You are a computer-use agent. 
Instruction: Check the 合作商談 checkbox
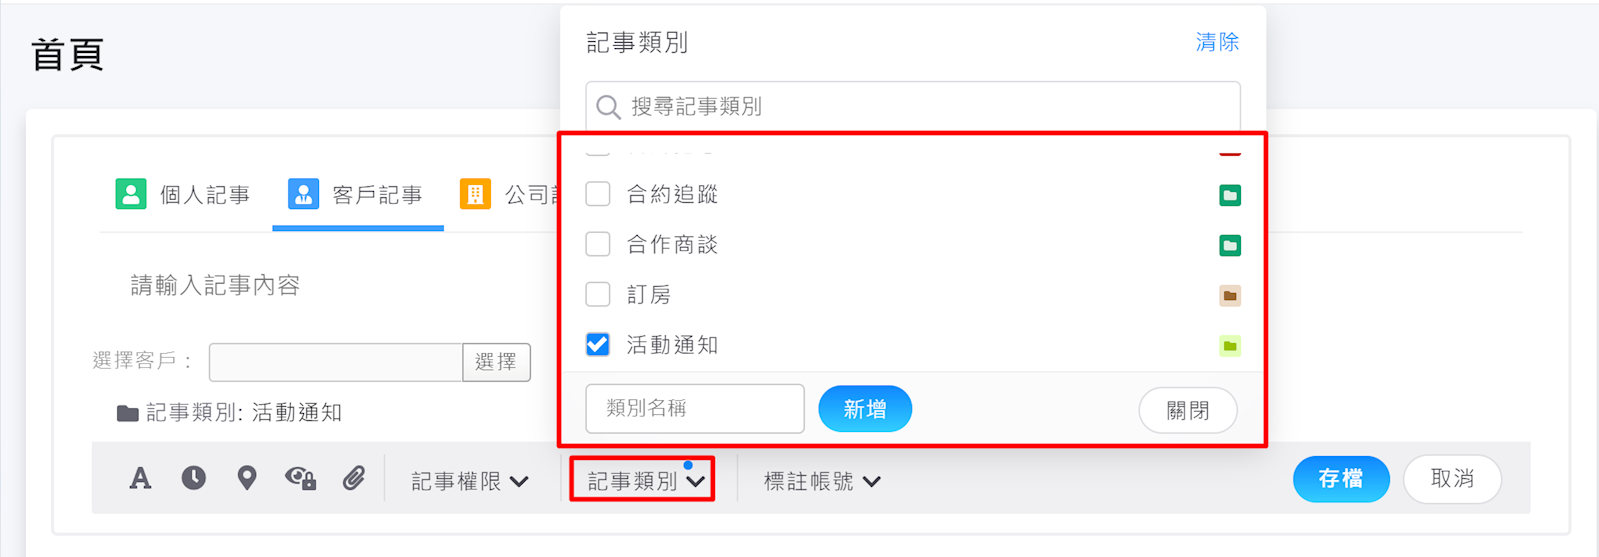[598, 244]
